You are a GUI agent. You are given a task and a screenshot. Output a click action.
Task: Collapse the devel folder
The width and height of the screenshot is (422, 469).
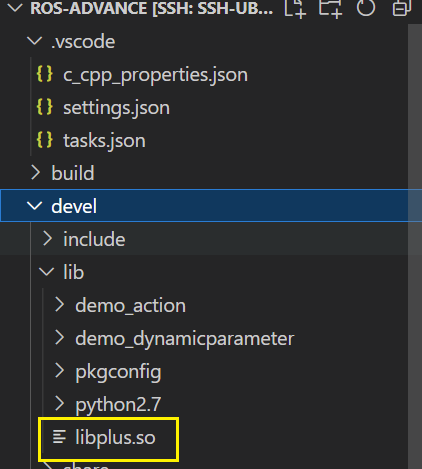[x=34, y=206]
